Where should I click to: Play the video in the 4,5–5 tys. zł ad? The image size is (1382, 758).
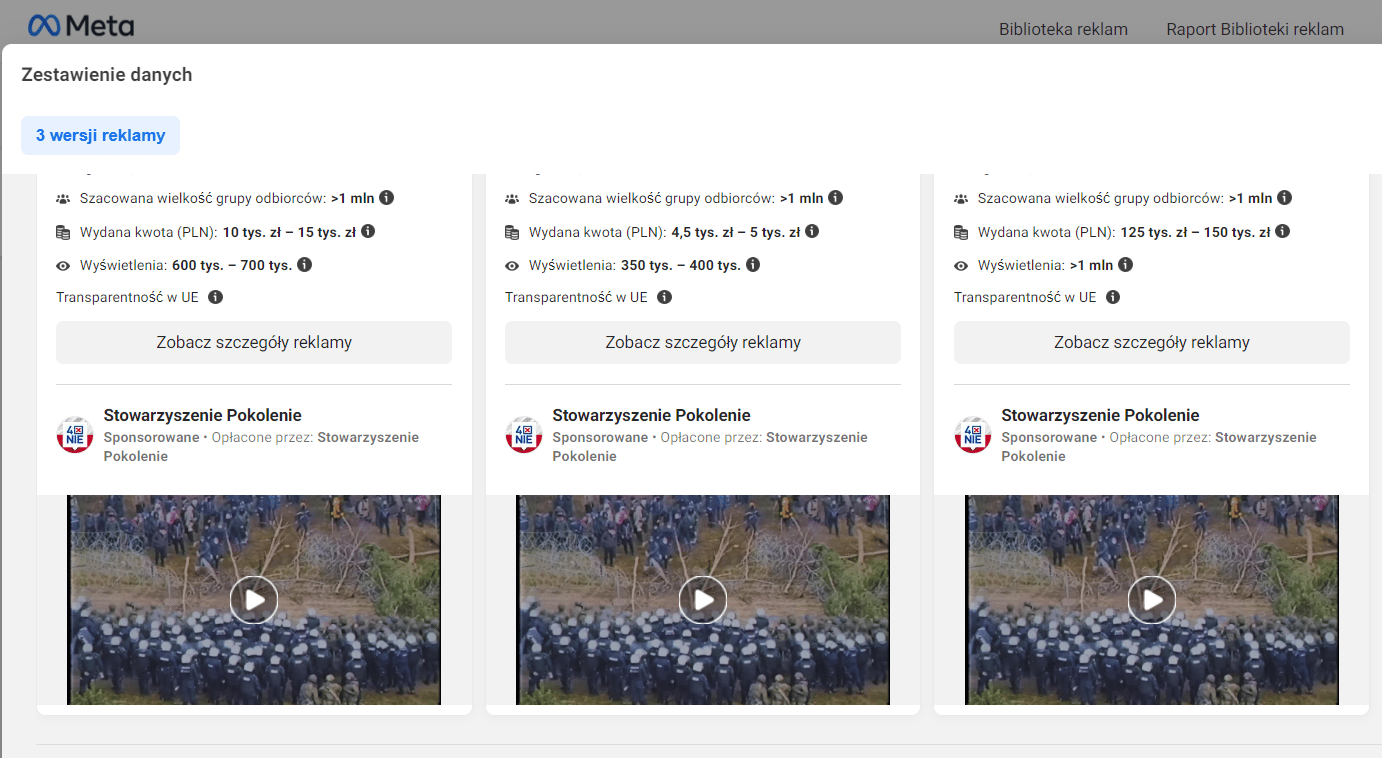click(x=703, y=600)
